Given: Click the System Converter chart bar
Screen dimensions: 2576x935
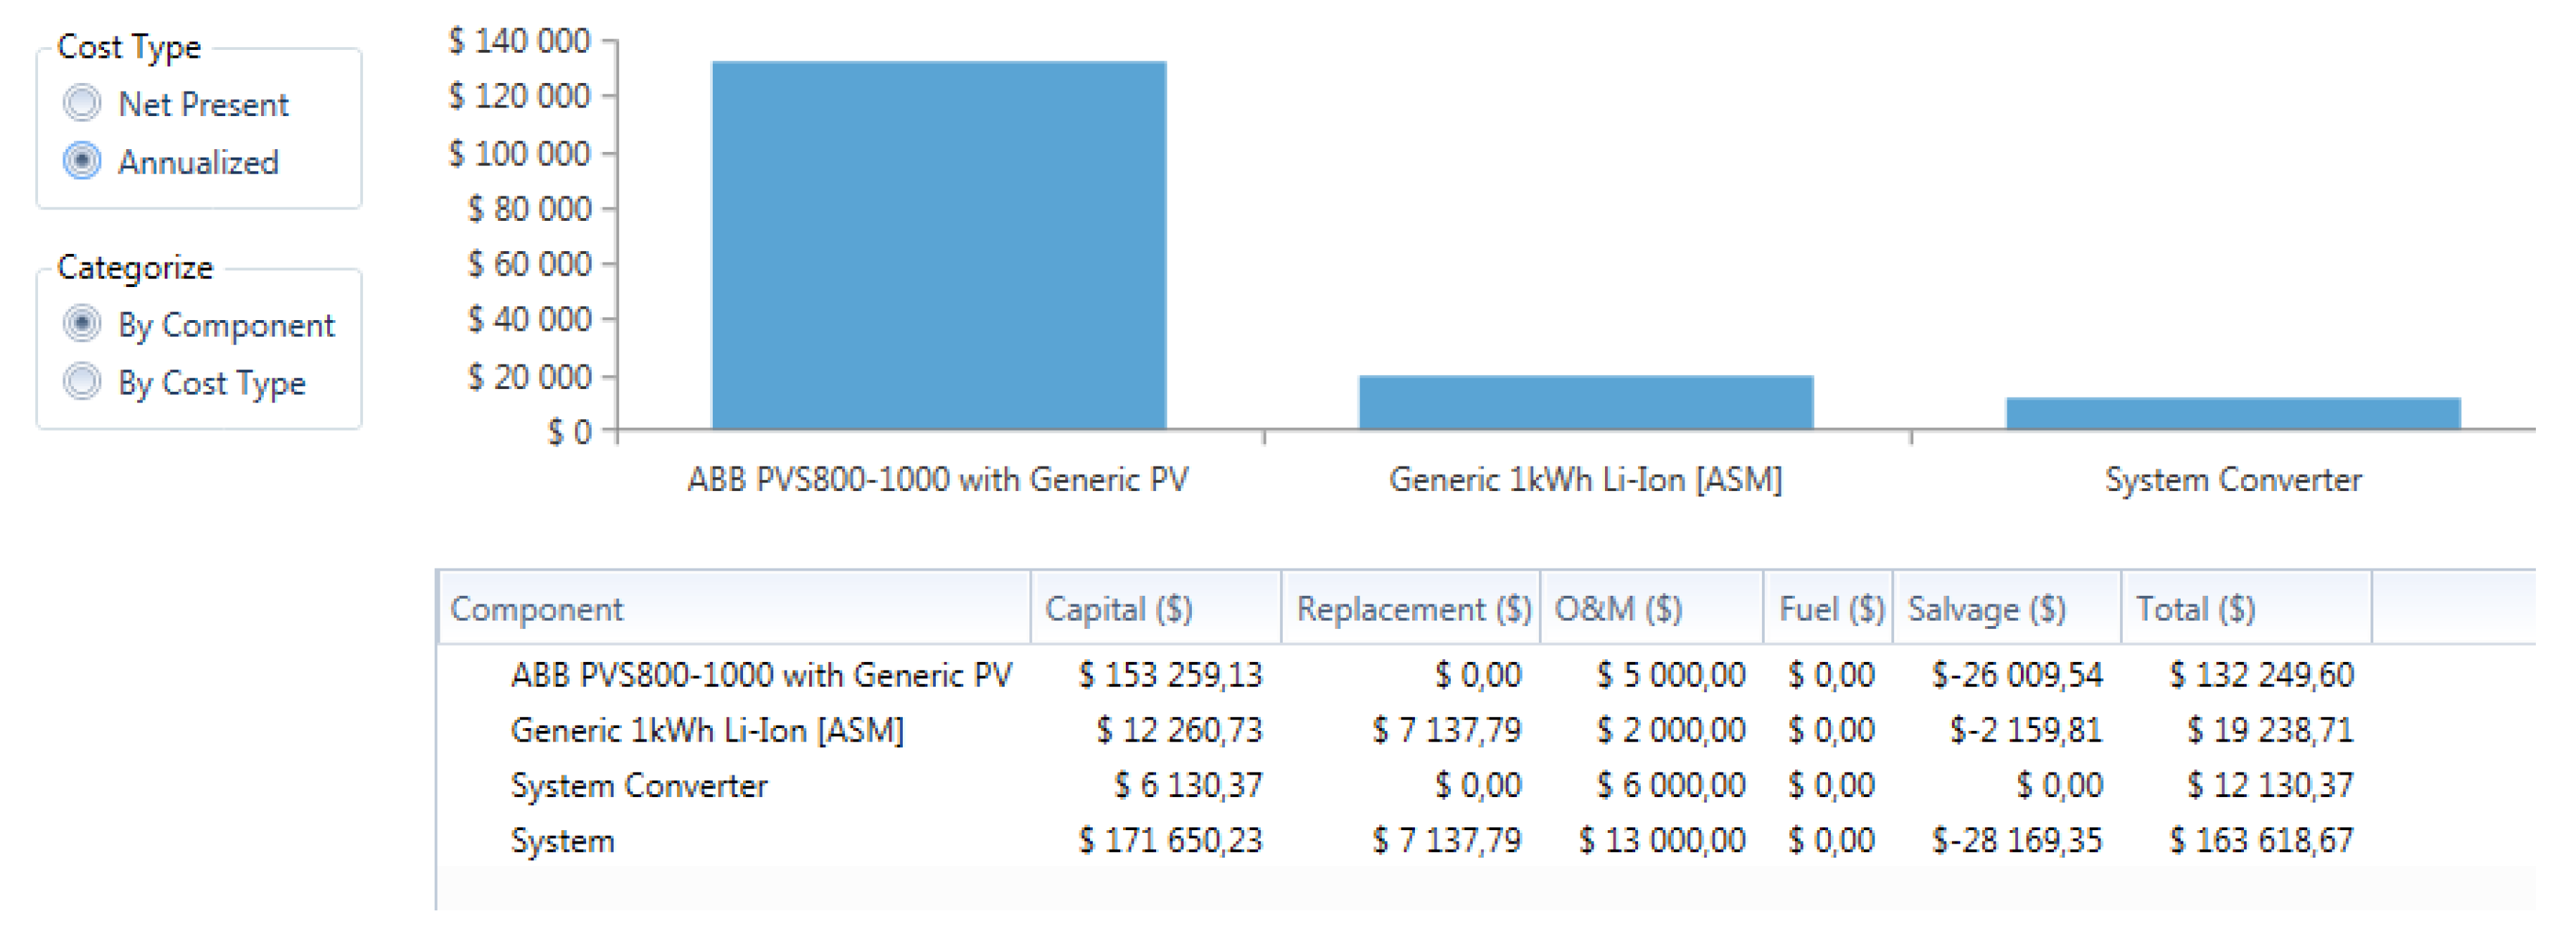Looking at the screenshot, I should [x=2233, y=413].
